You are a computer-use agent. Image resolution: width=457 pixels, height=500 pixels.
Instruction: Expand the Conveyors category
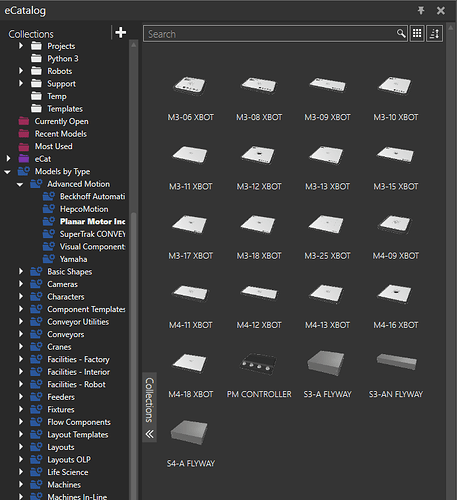coord(21,334)
